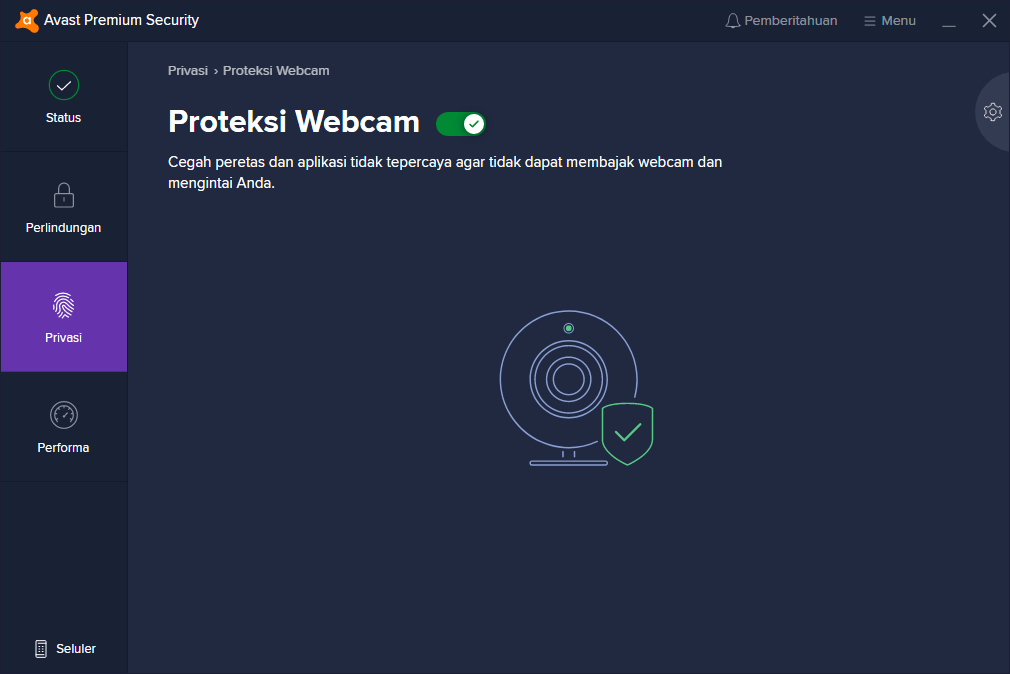Open notifications via the bell icon
The image size is (1010, 674).
coord(733,21)
